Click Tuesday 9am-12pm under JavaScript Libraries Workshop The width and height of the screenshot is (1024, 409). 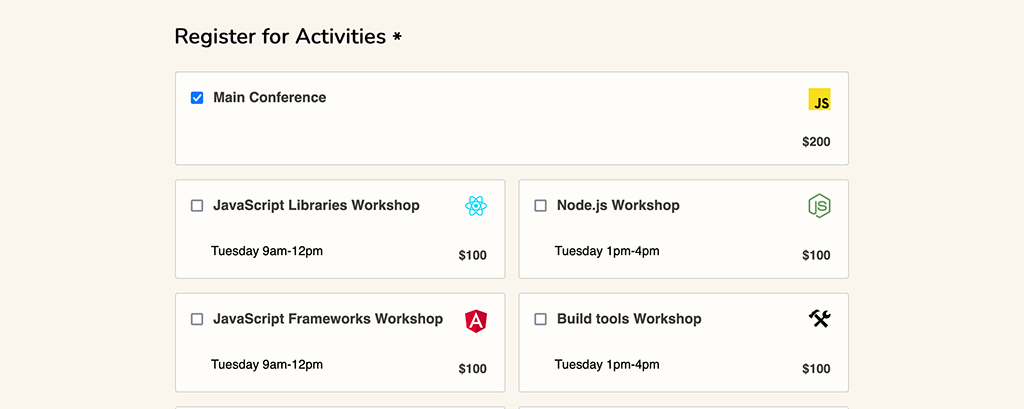pos(266,251)
